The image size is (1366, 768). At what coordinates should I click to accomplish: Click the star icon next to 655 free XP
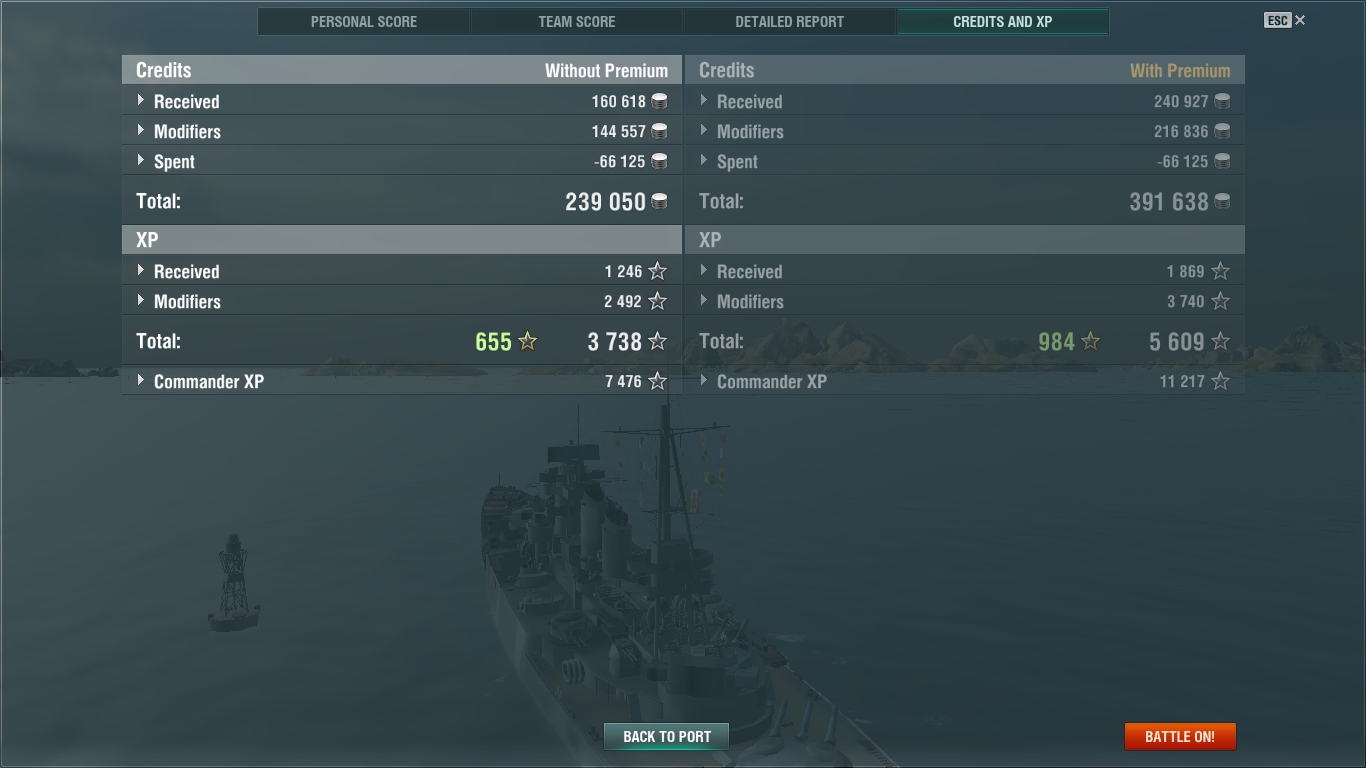pos(528,342)
